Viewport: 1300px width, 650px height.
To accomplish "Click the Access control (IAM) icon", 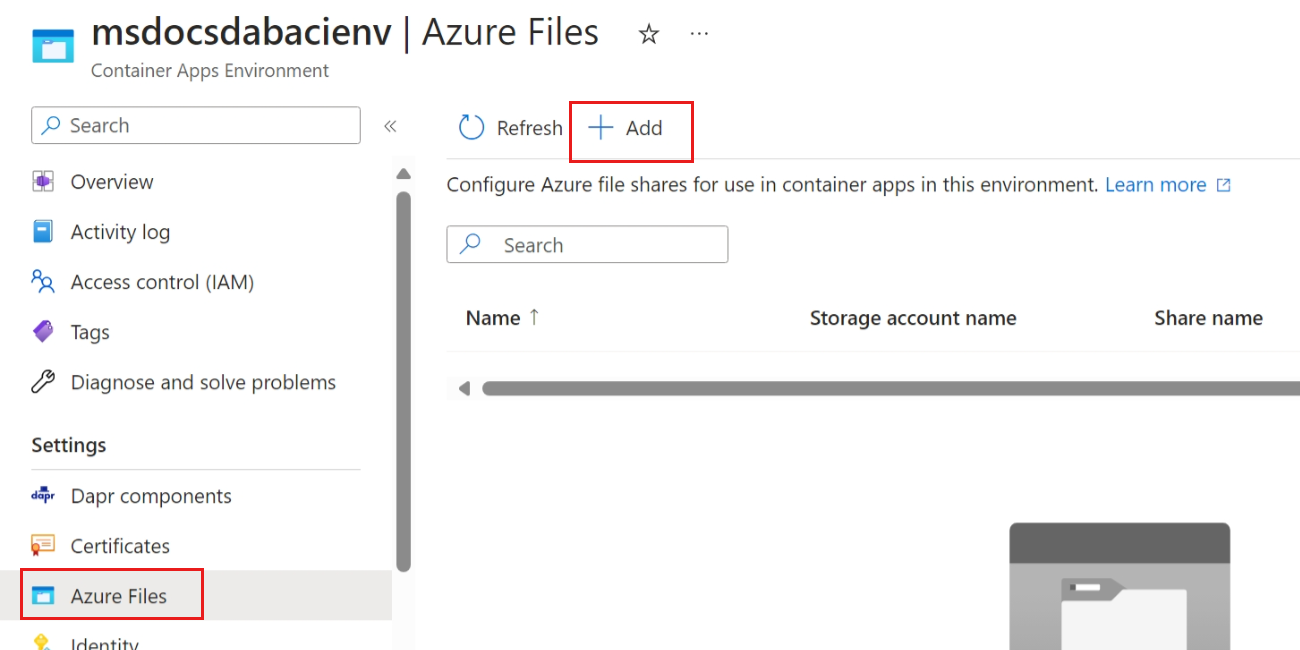I will click(x=44, y=282).
